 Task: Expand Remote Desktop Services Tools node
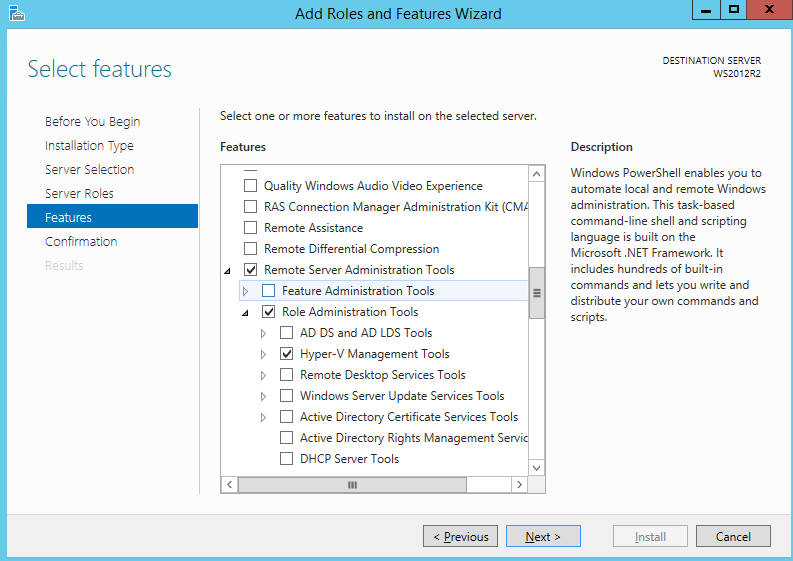click(263, 375)
